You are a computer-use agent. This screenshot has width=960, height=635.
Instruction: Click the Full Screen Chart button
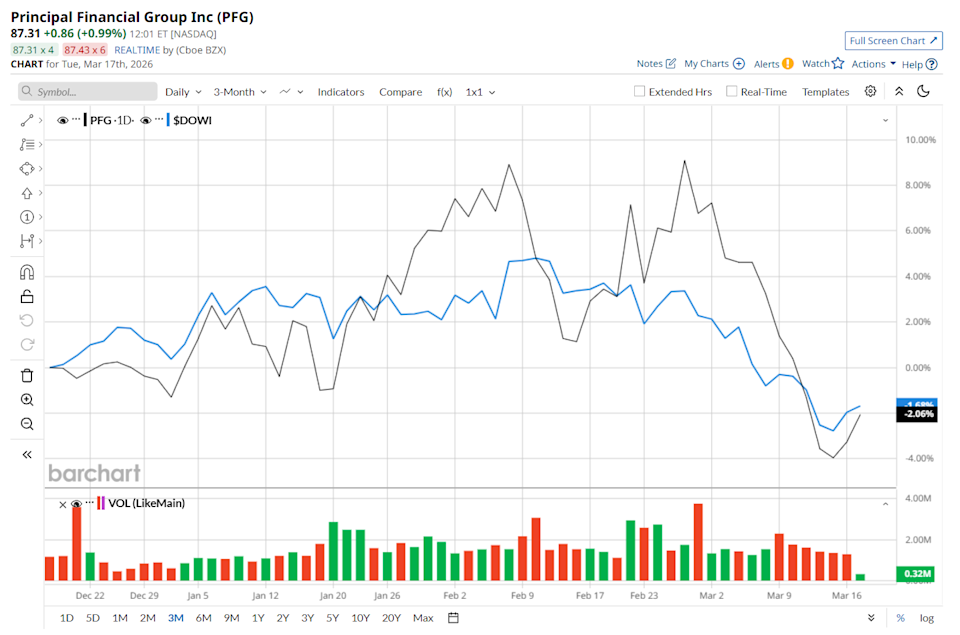[893, 41]
